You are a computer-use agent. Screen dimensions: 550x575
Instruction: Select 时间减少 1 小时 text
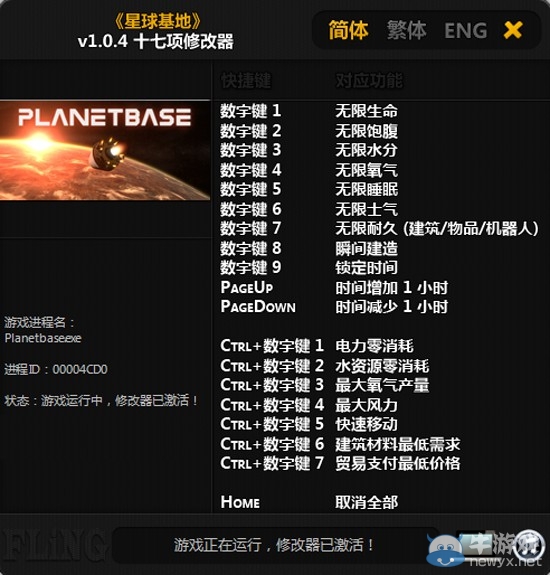392,307
